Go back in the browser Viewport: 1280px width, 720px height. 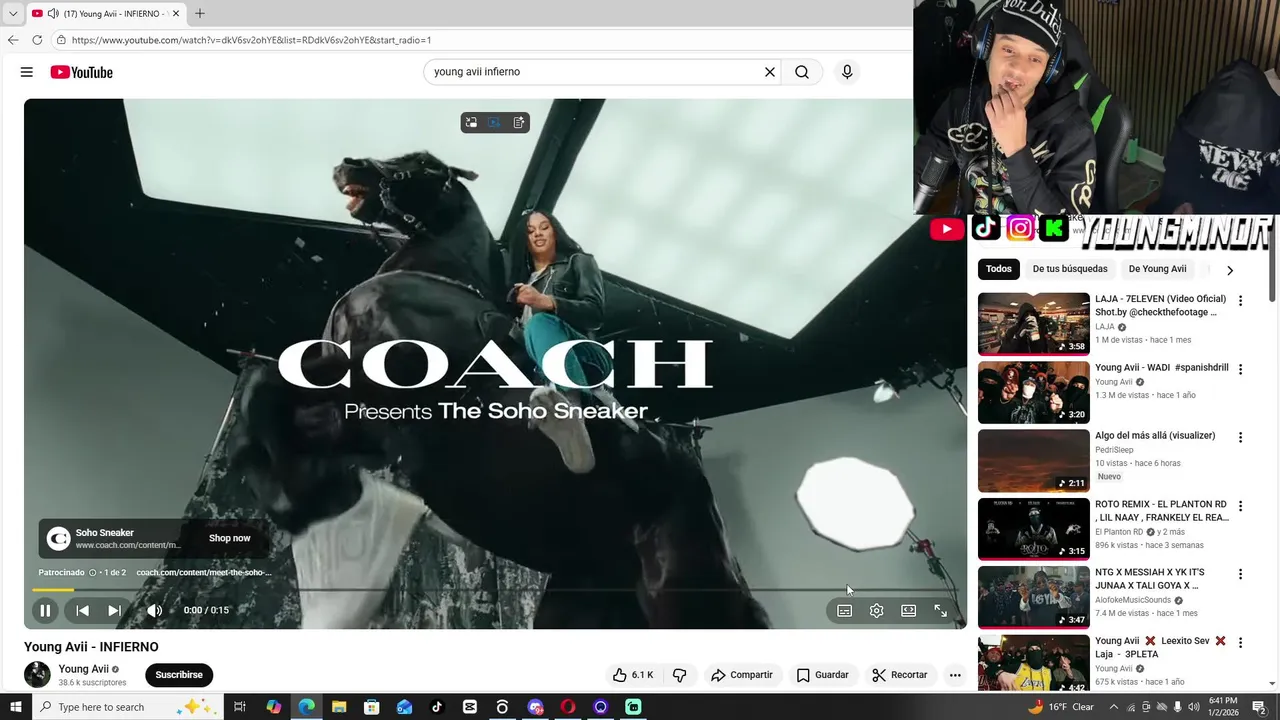pos(13,40)
